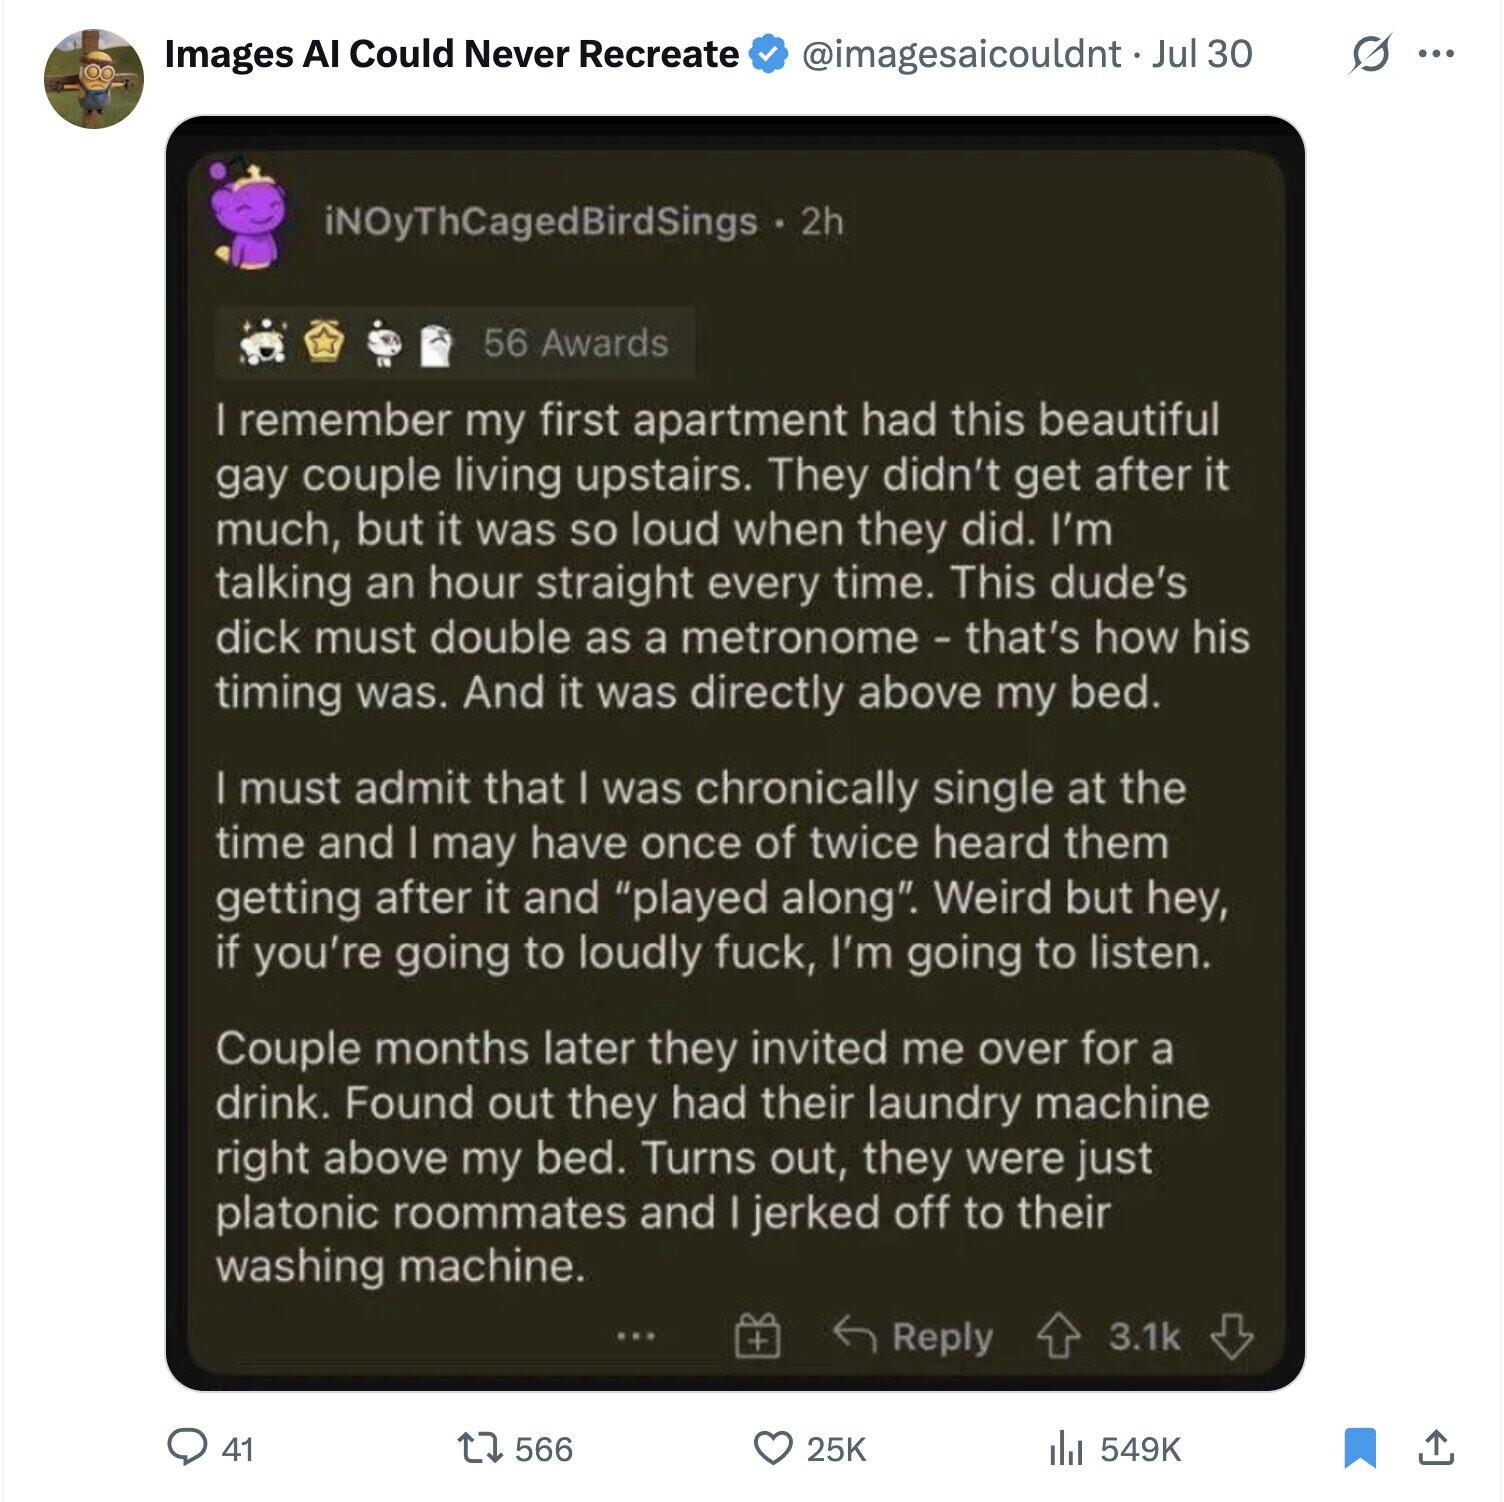Screen dimensions: 1504x1502
Task: Click the blue verified checkmark badge
Action: [x=768, y=54]
